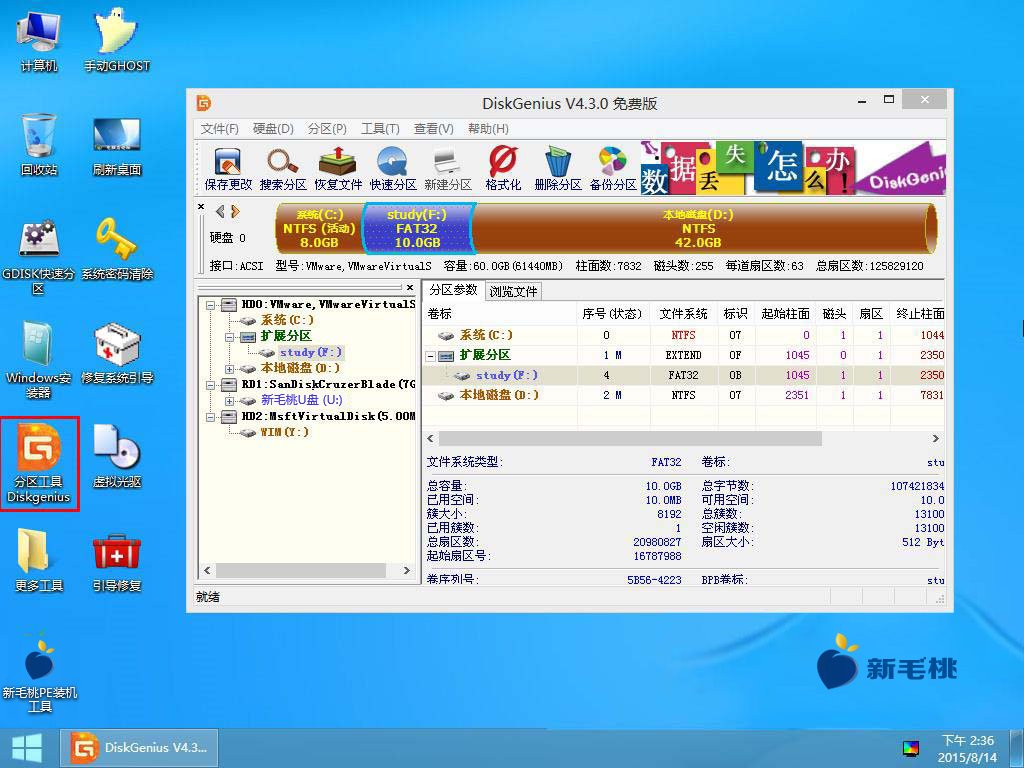The width and height of the screenshot is (1024, 768).
Task: Close the disk tree panel
Action: (x=409, y=287)
